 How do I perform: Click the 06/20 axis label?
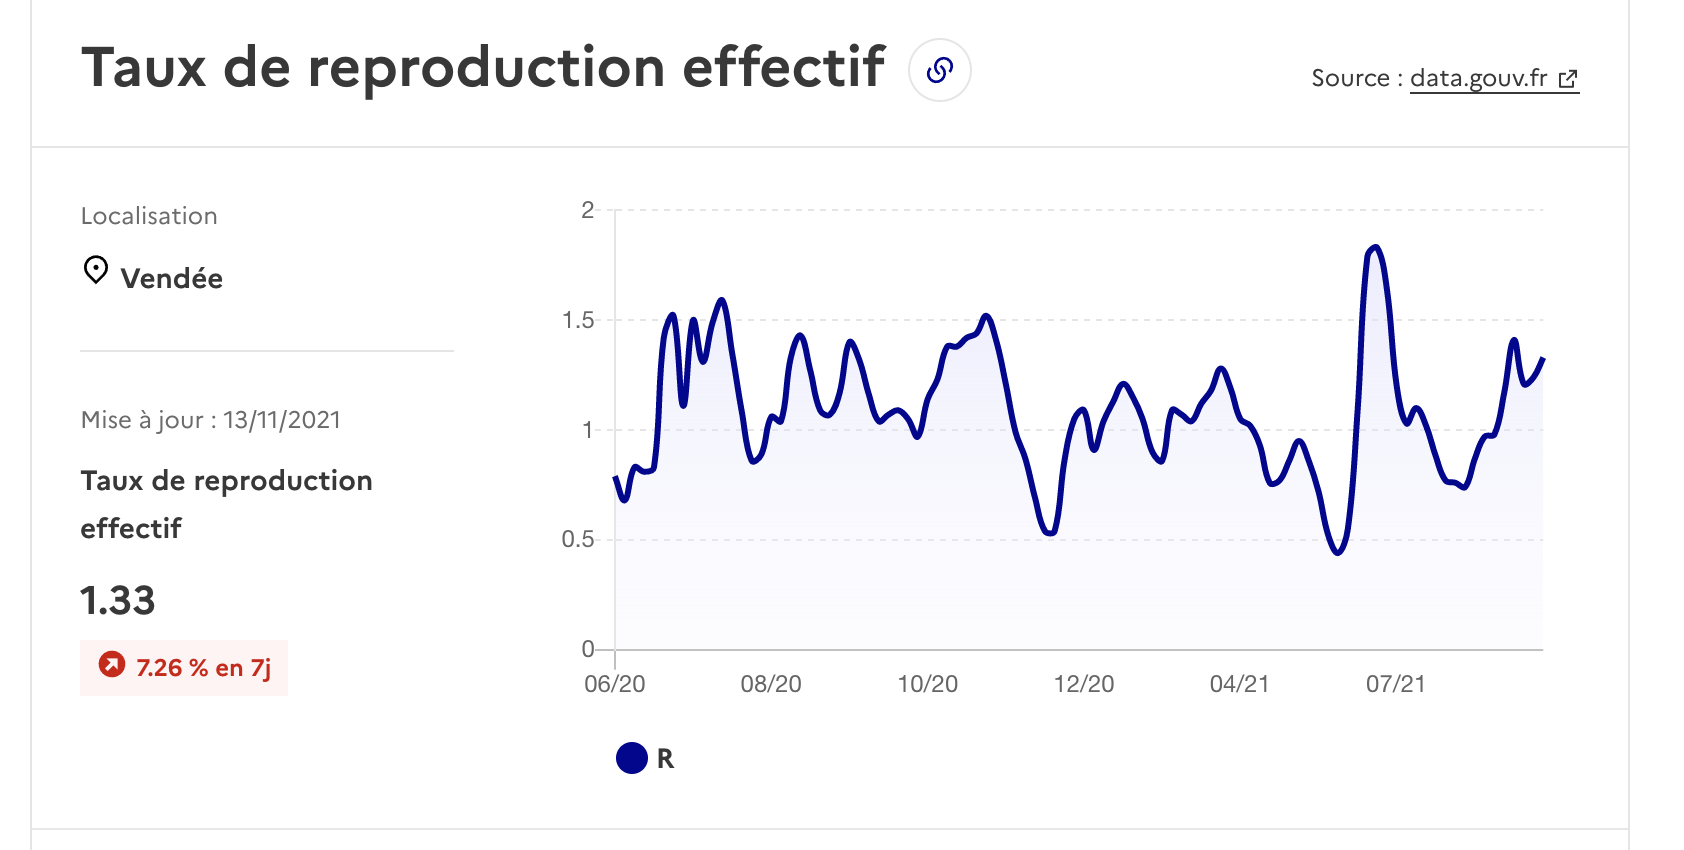pyautogui.click(x=615, y=684)
